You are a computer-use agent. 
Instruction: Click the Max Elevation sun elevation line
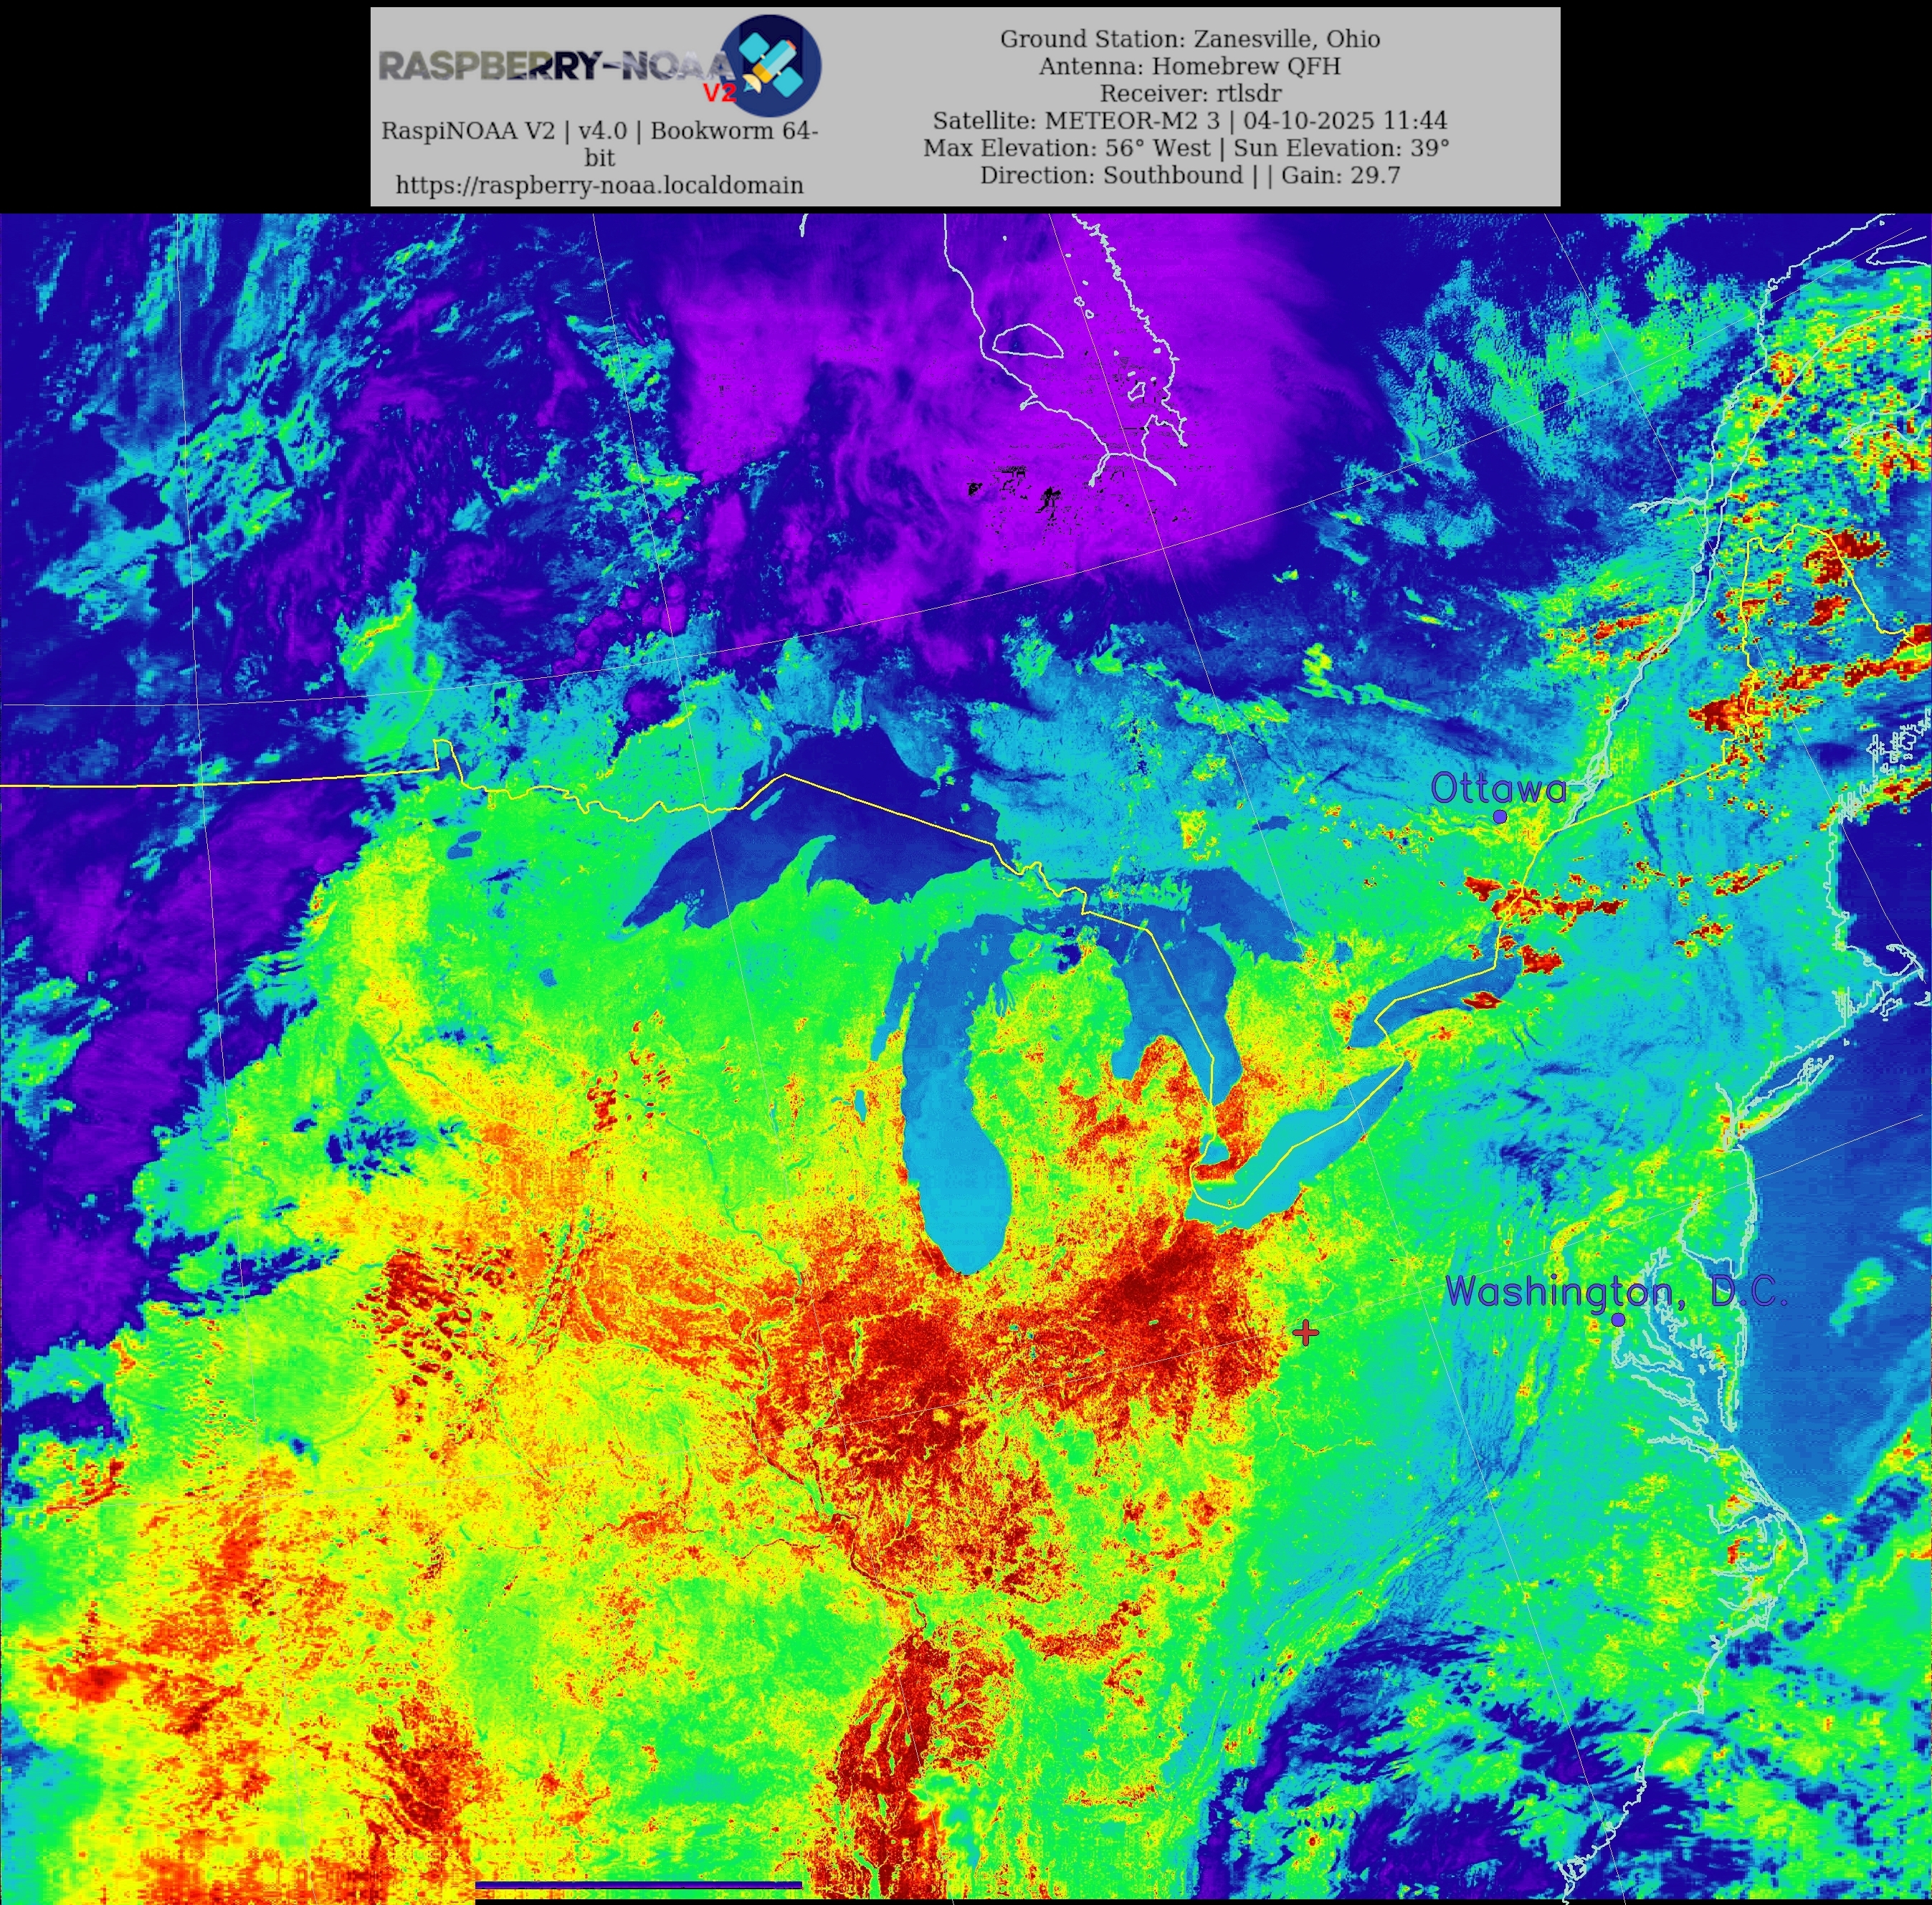pyautogui.click(x=1186, y=148)
